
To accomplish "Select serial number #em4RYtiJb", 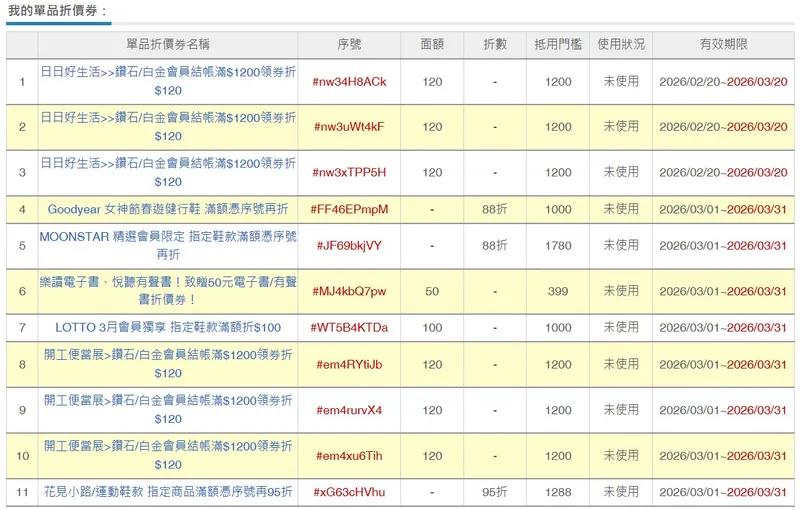I will 349,365.
